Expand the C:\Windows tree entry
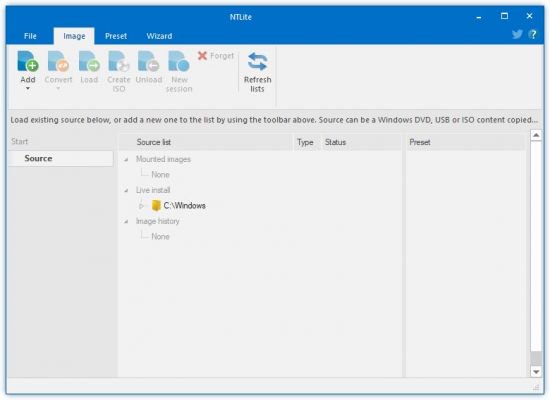 (142, 206)
